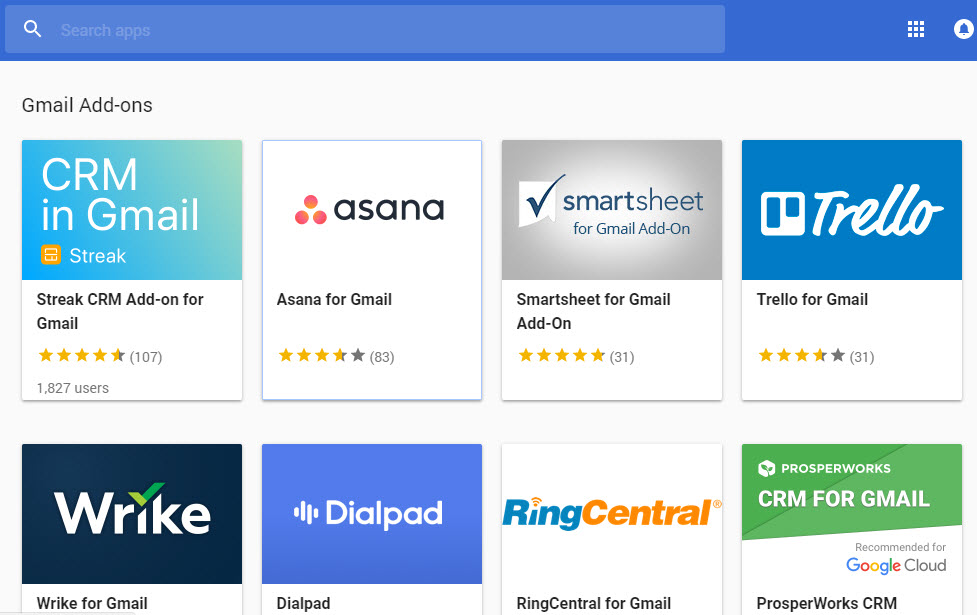Select the RingCentral logo tile

click(612, 513)
